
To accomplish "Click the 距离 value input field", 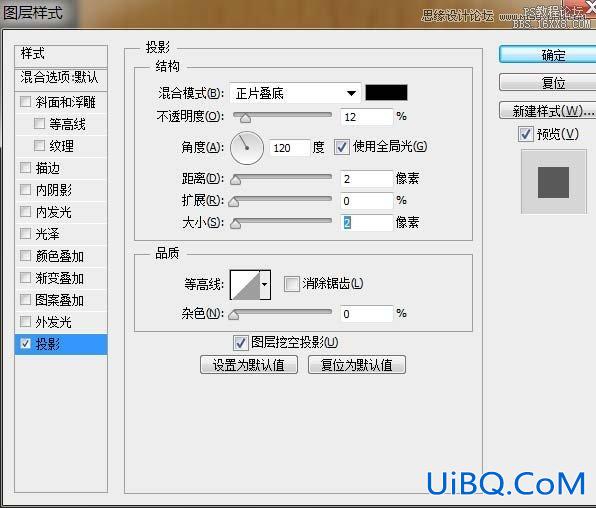I will [366, 179].
